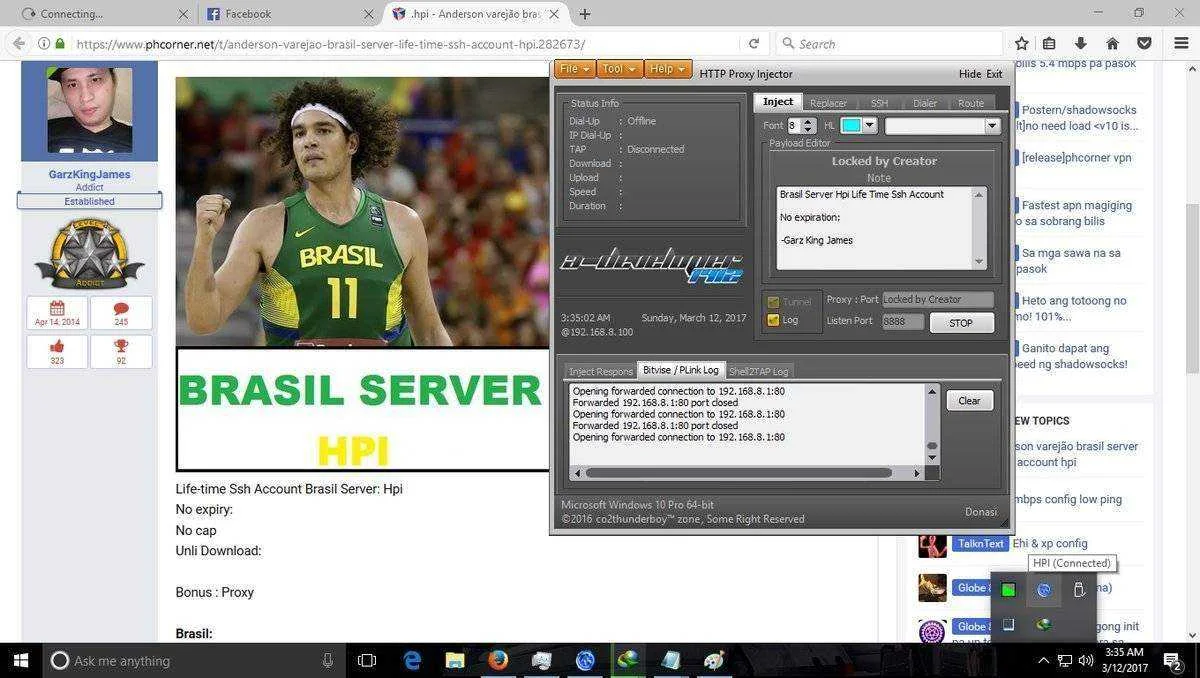Click the site info icon in address bar

click(44, 44)
